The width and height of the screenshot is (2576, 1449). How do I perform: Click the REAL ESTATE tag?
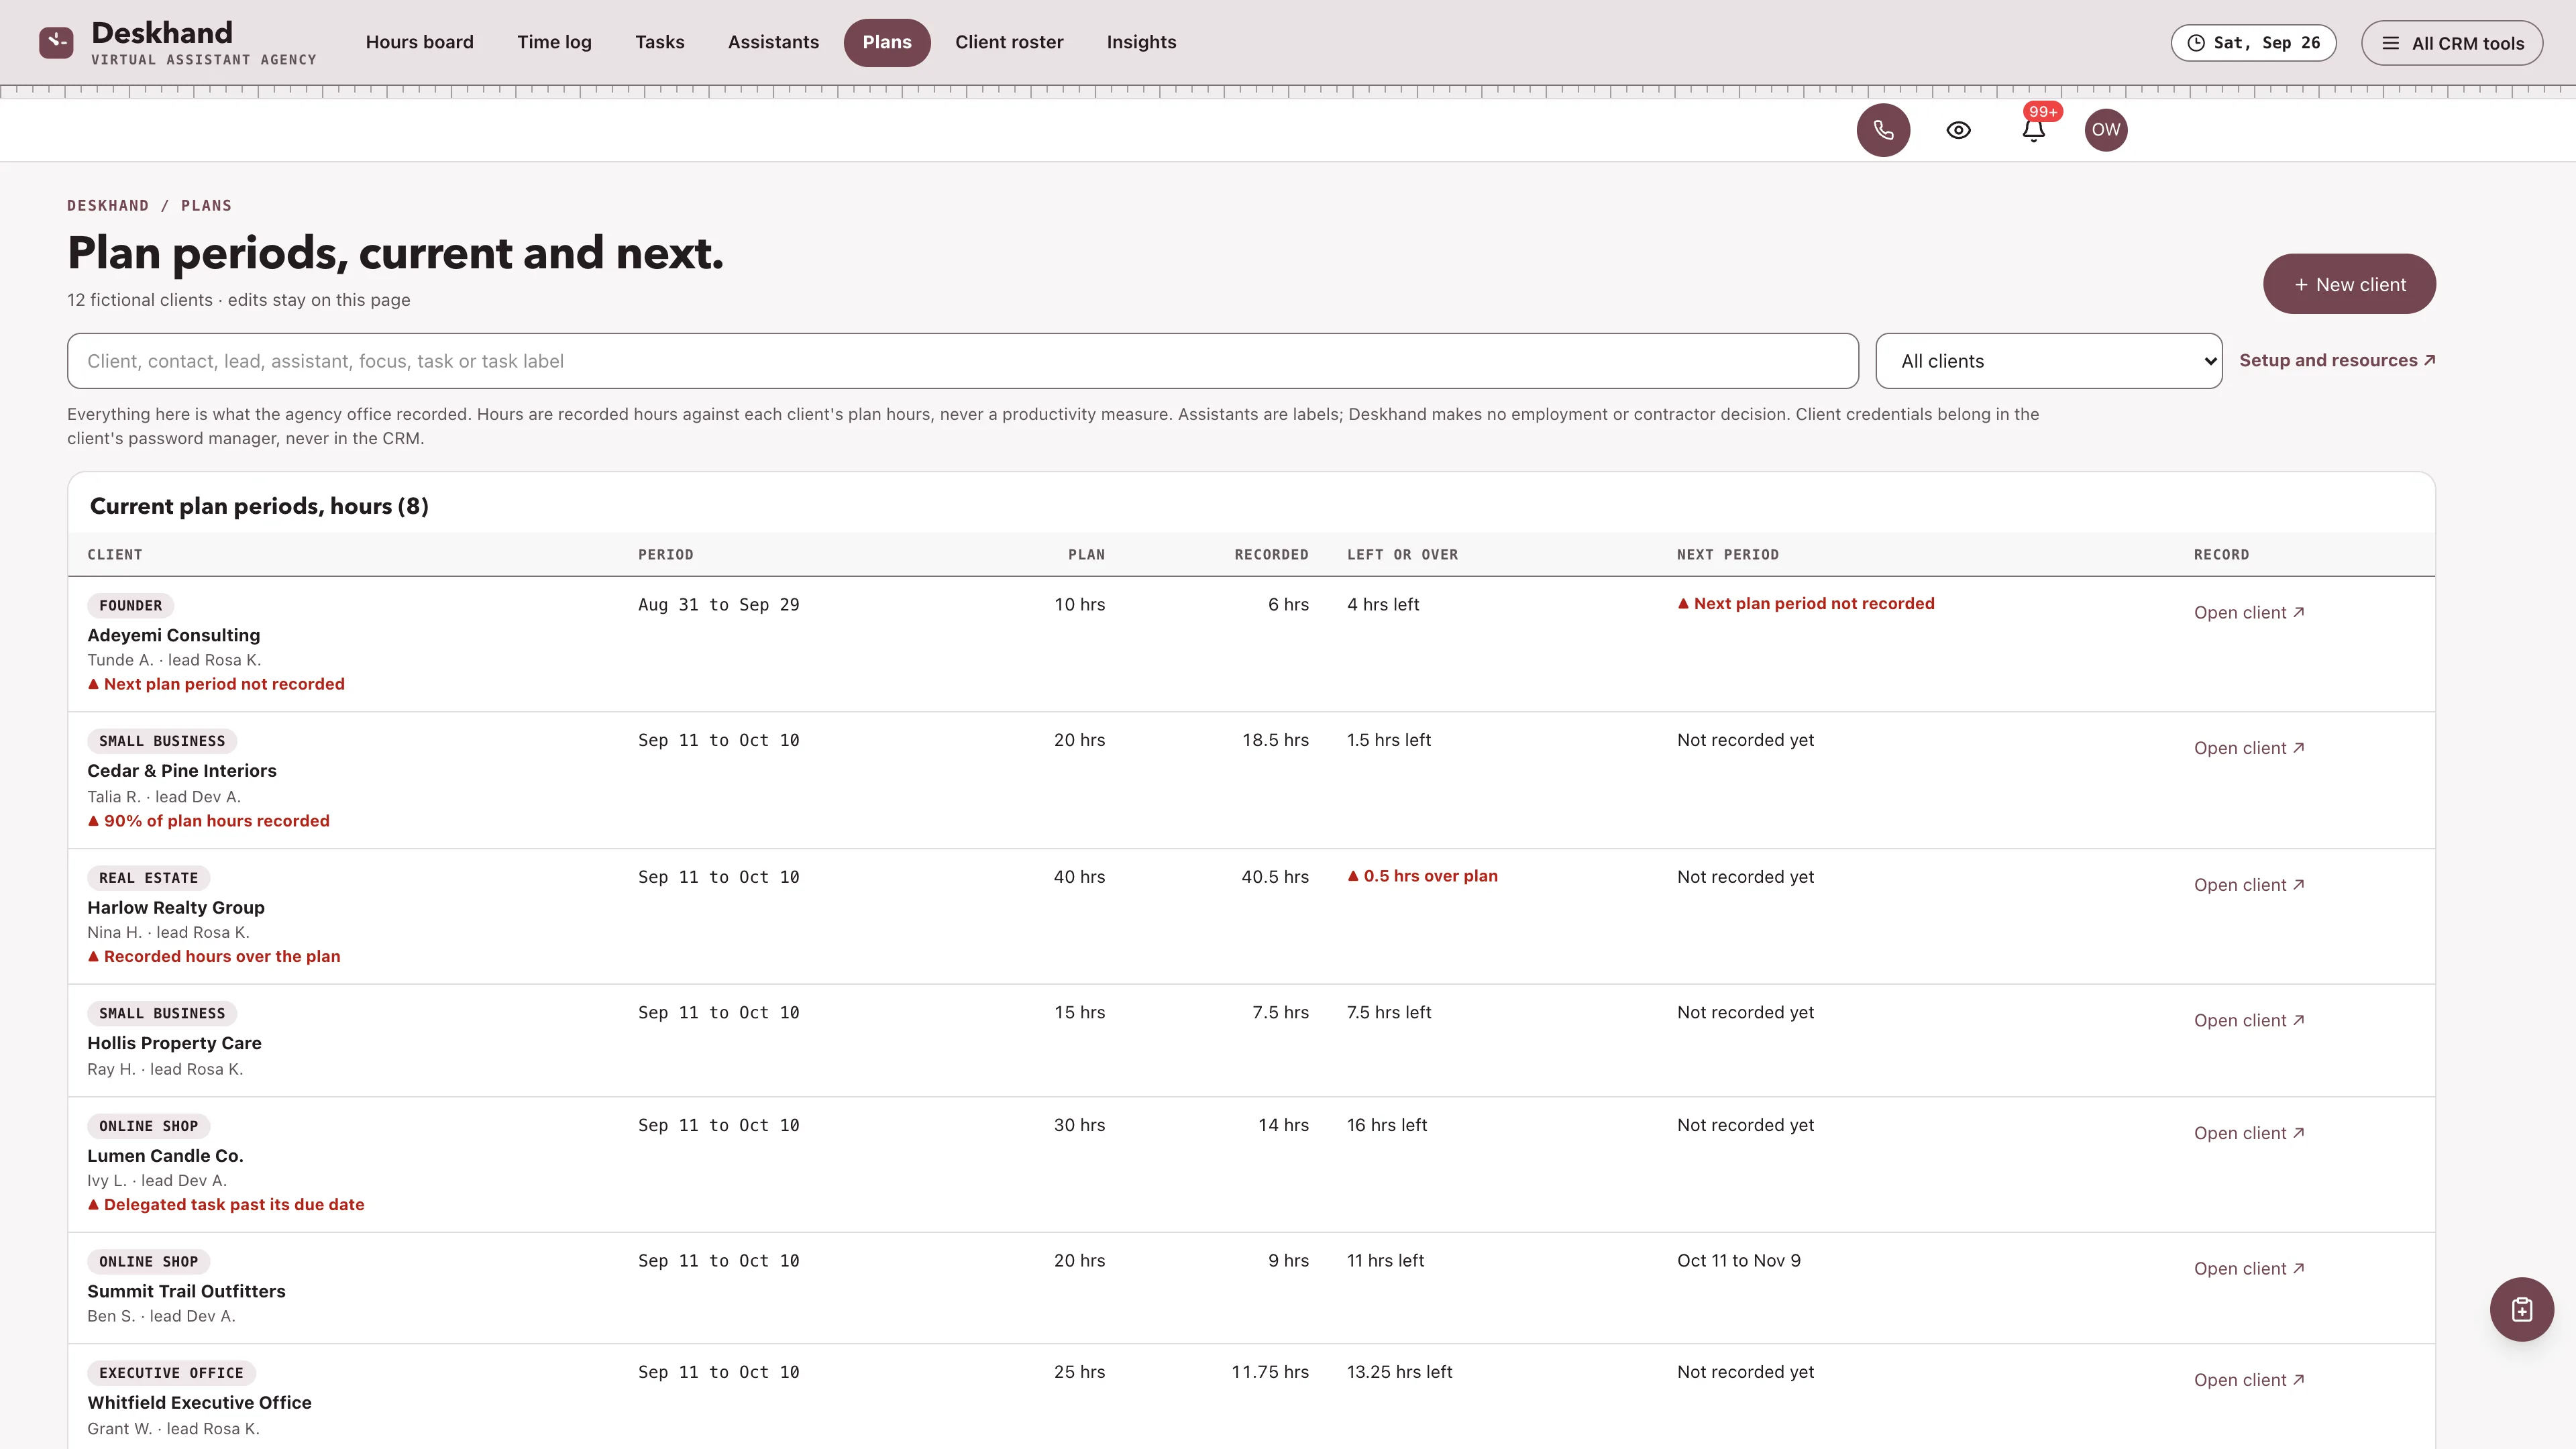pos(148,878)
